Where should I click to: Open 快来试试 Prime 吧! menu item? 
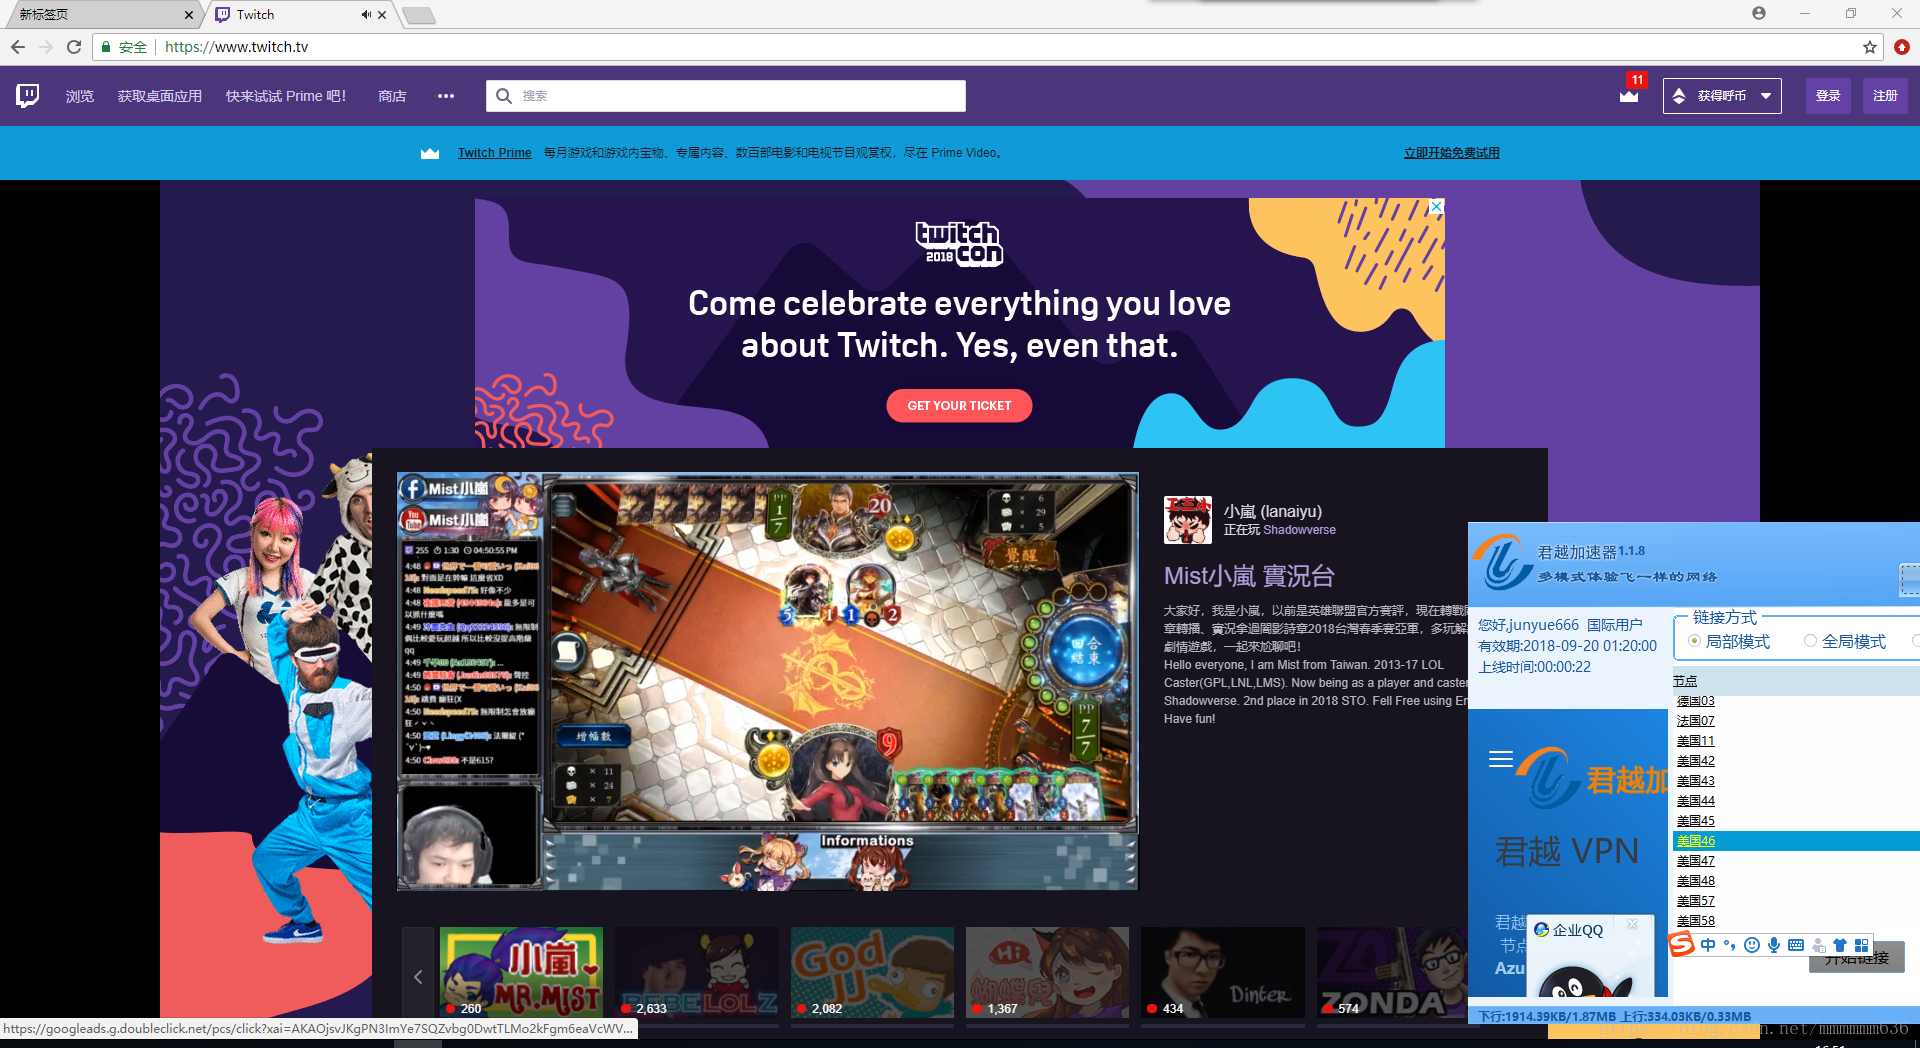286,96
